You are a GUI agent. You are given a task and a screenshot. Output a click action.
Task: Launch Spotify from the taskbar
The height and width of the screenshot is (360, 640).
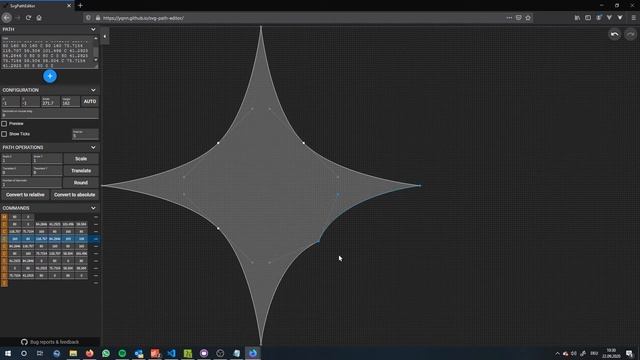122,353
